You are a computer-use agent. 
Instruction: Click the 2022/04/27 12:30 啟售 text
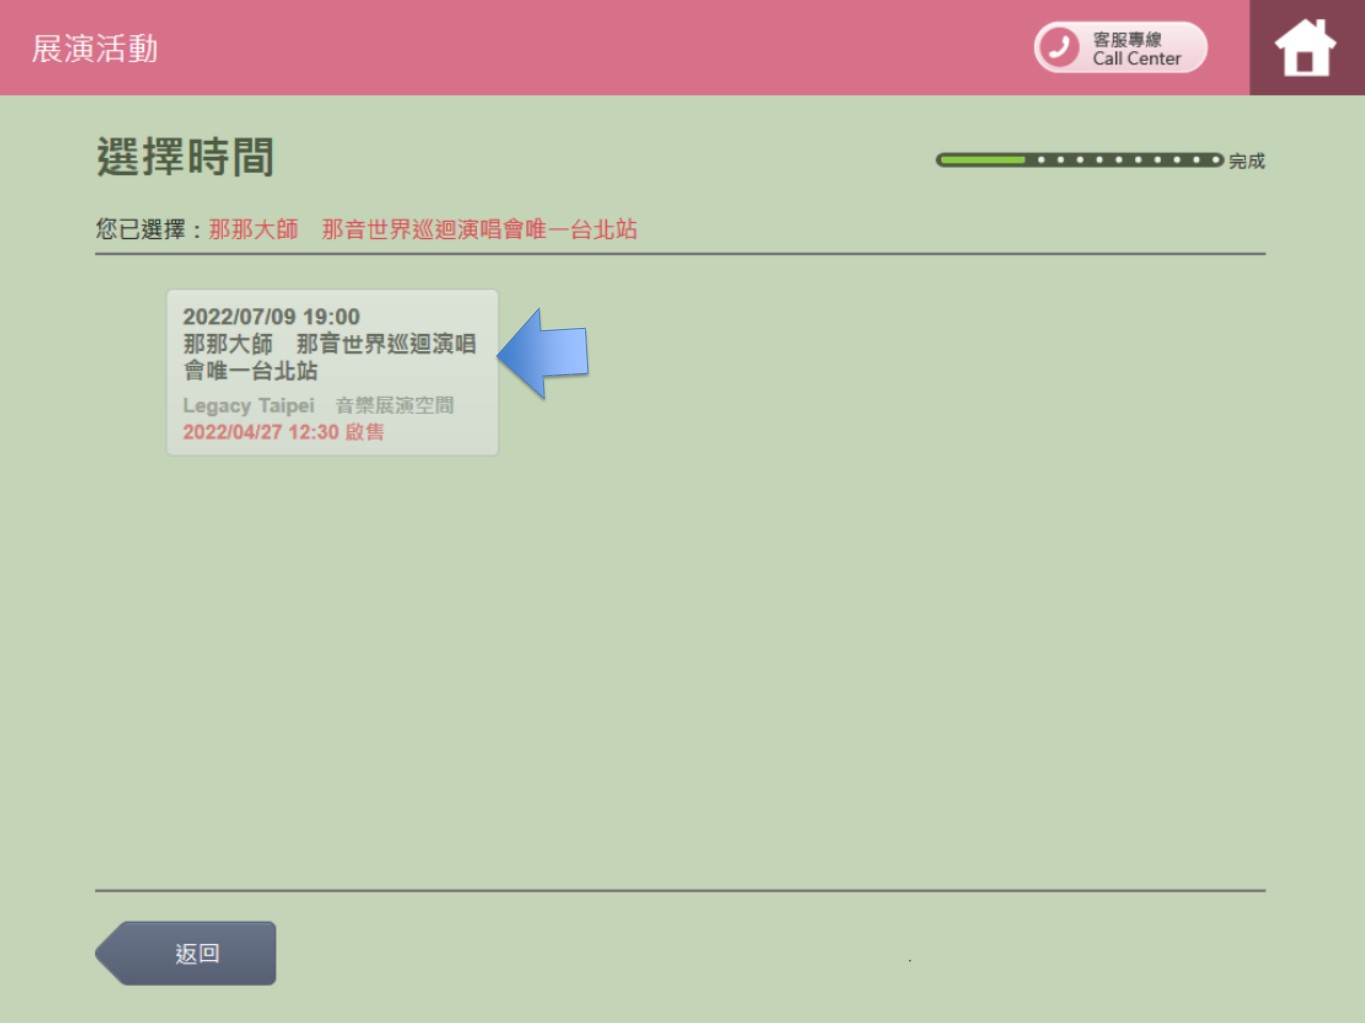pos(283,432)
